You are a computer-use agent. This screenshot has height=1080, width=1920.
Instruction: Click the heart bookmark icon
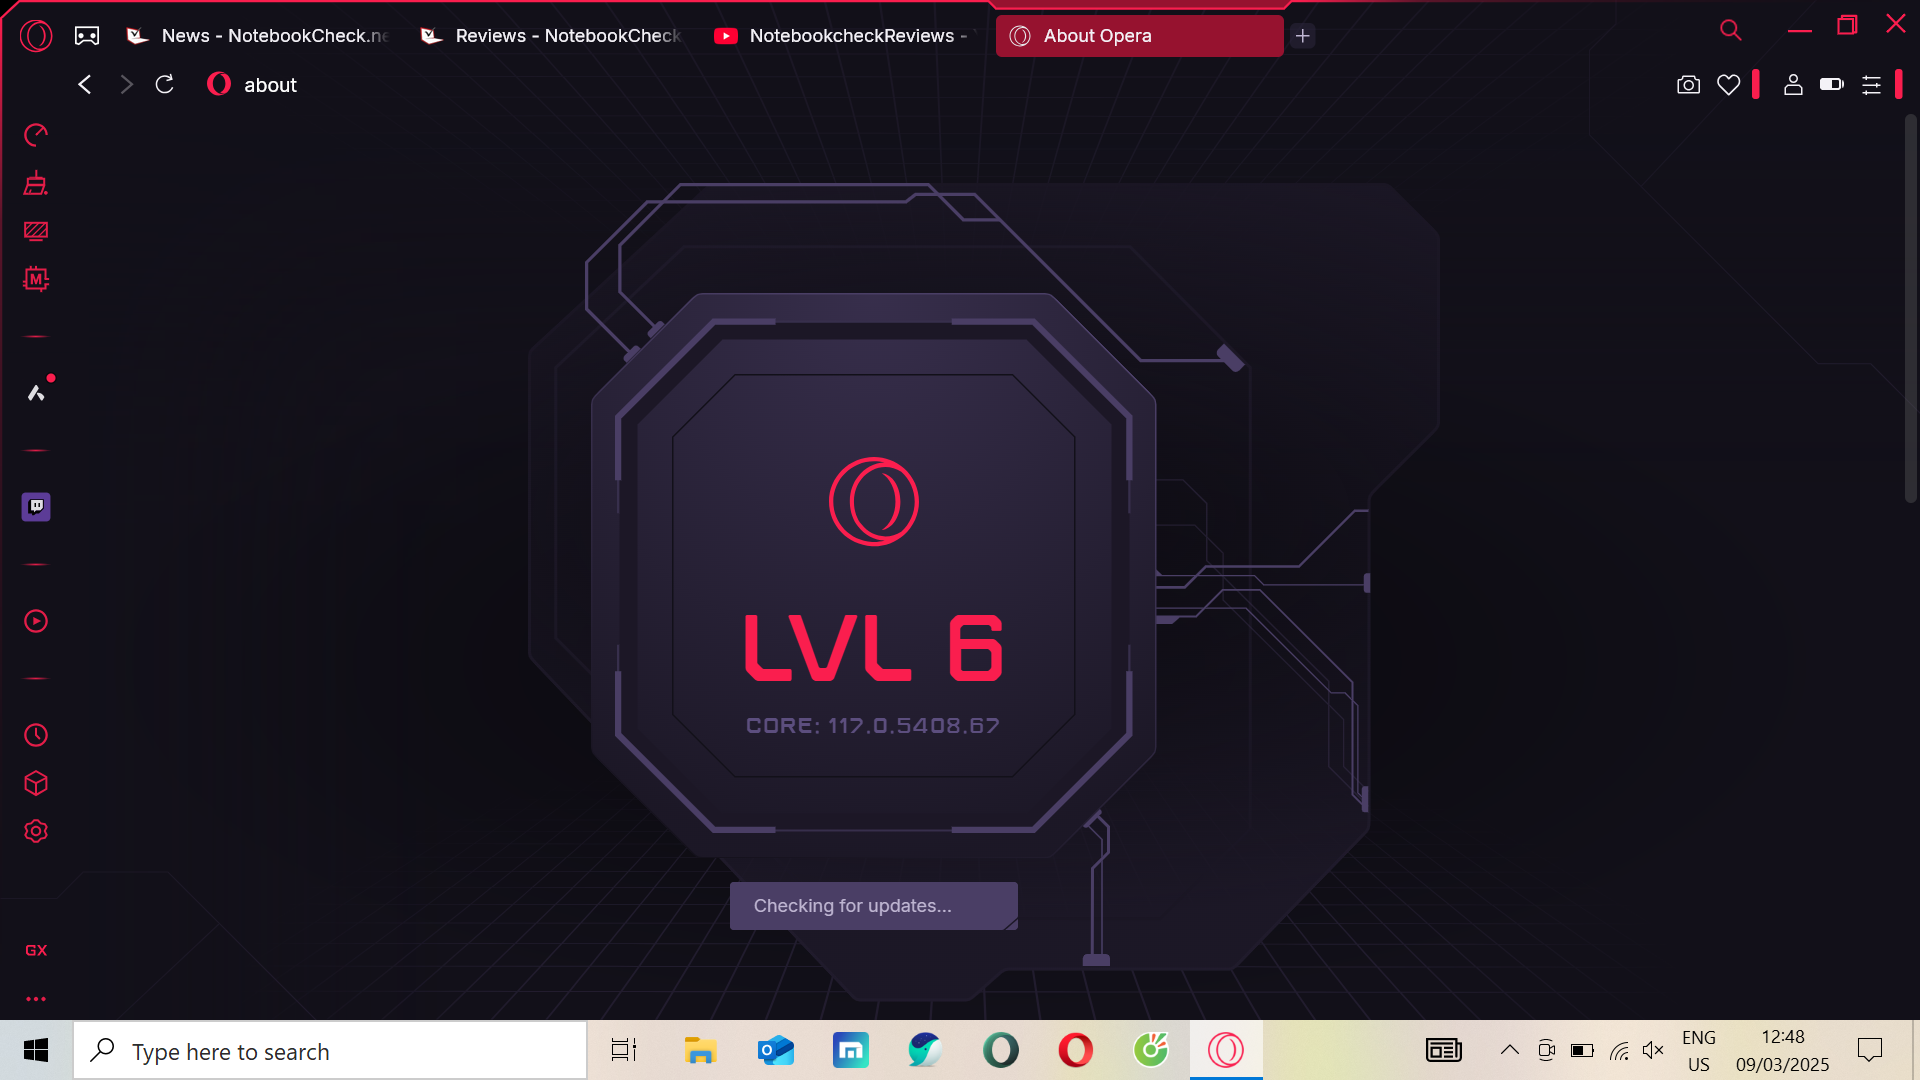pos(1729,85)
